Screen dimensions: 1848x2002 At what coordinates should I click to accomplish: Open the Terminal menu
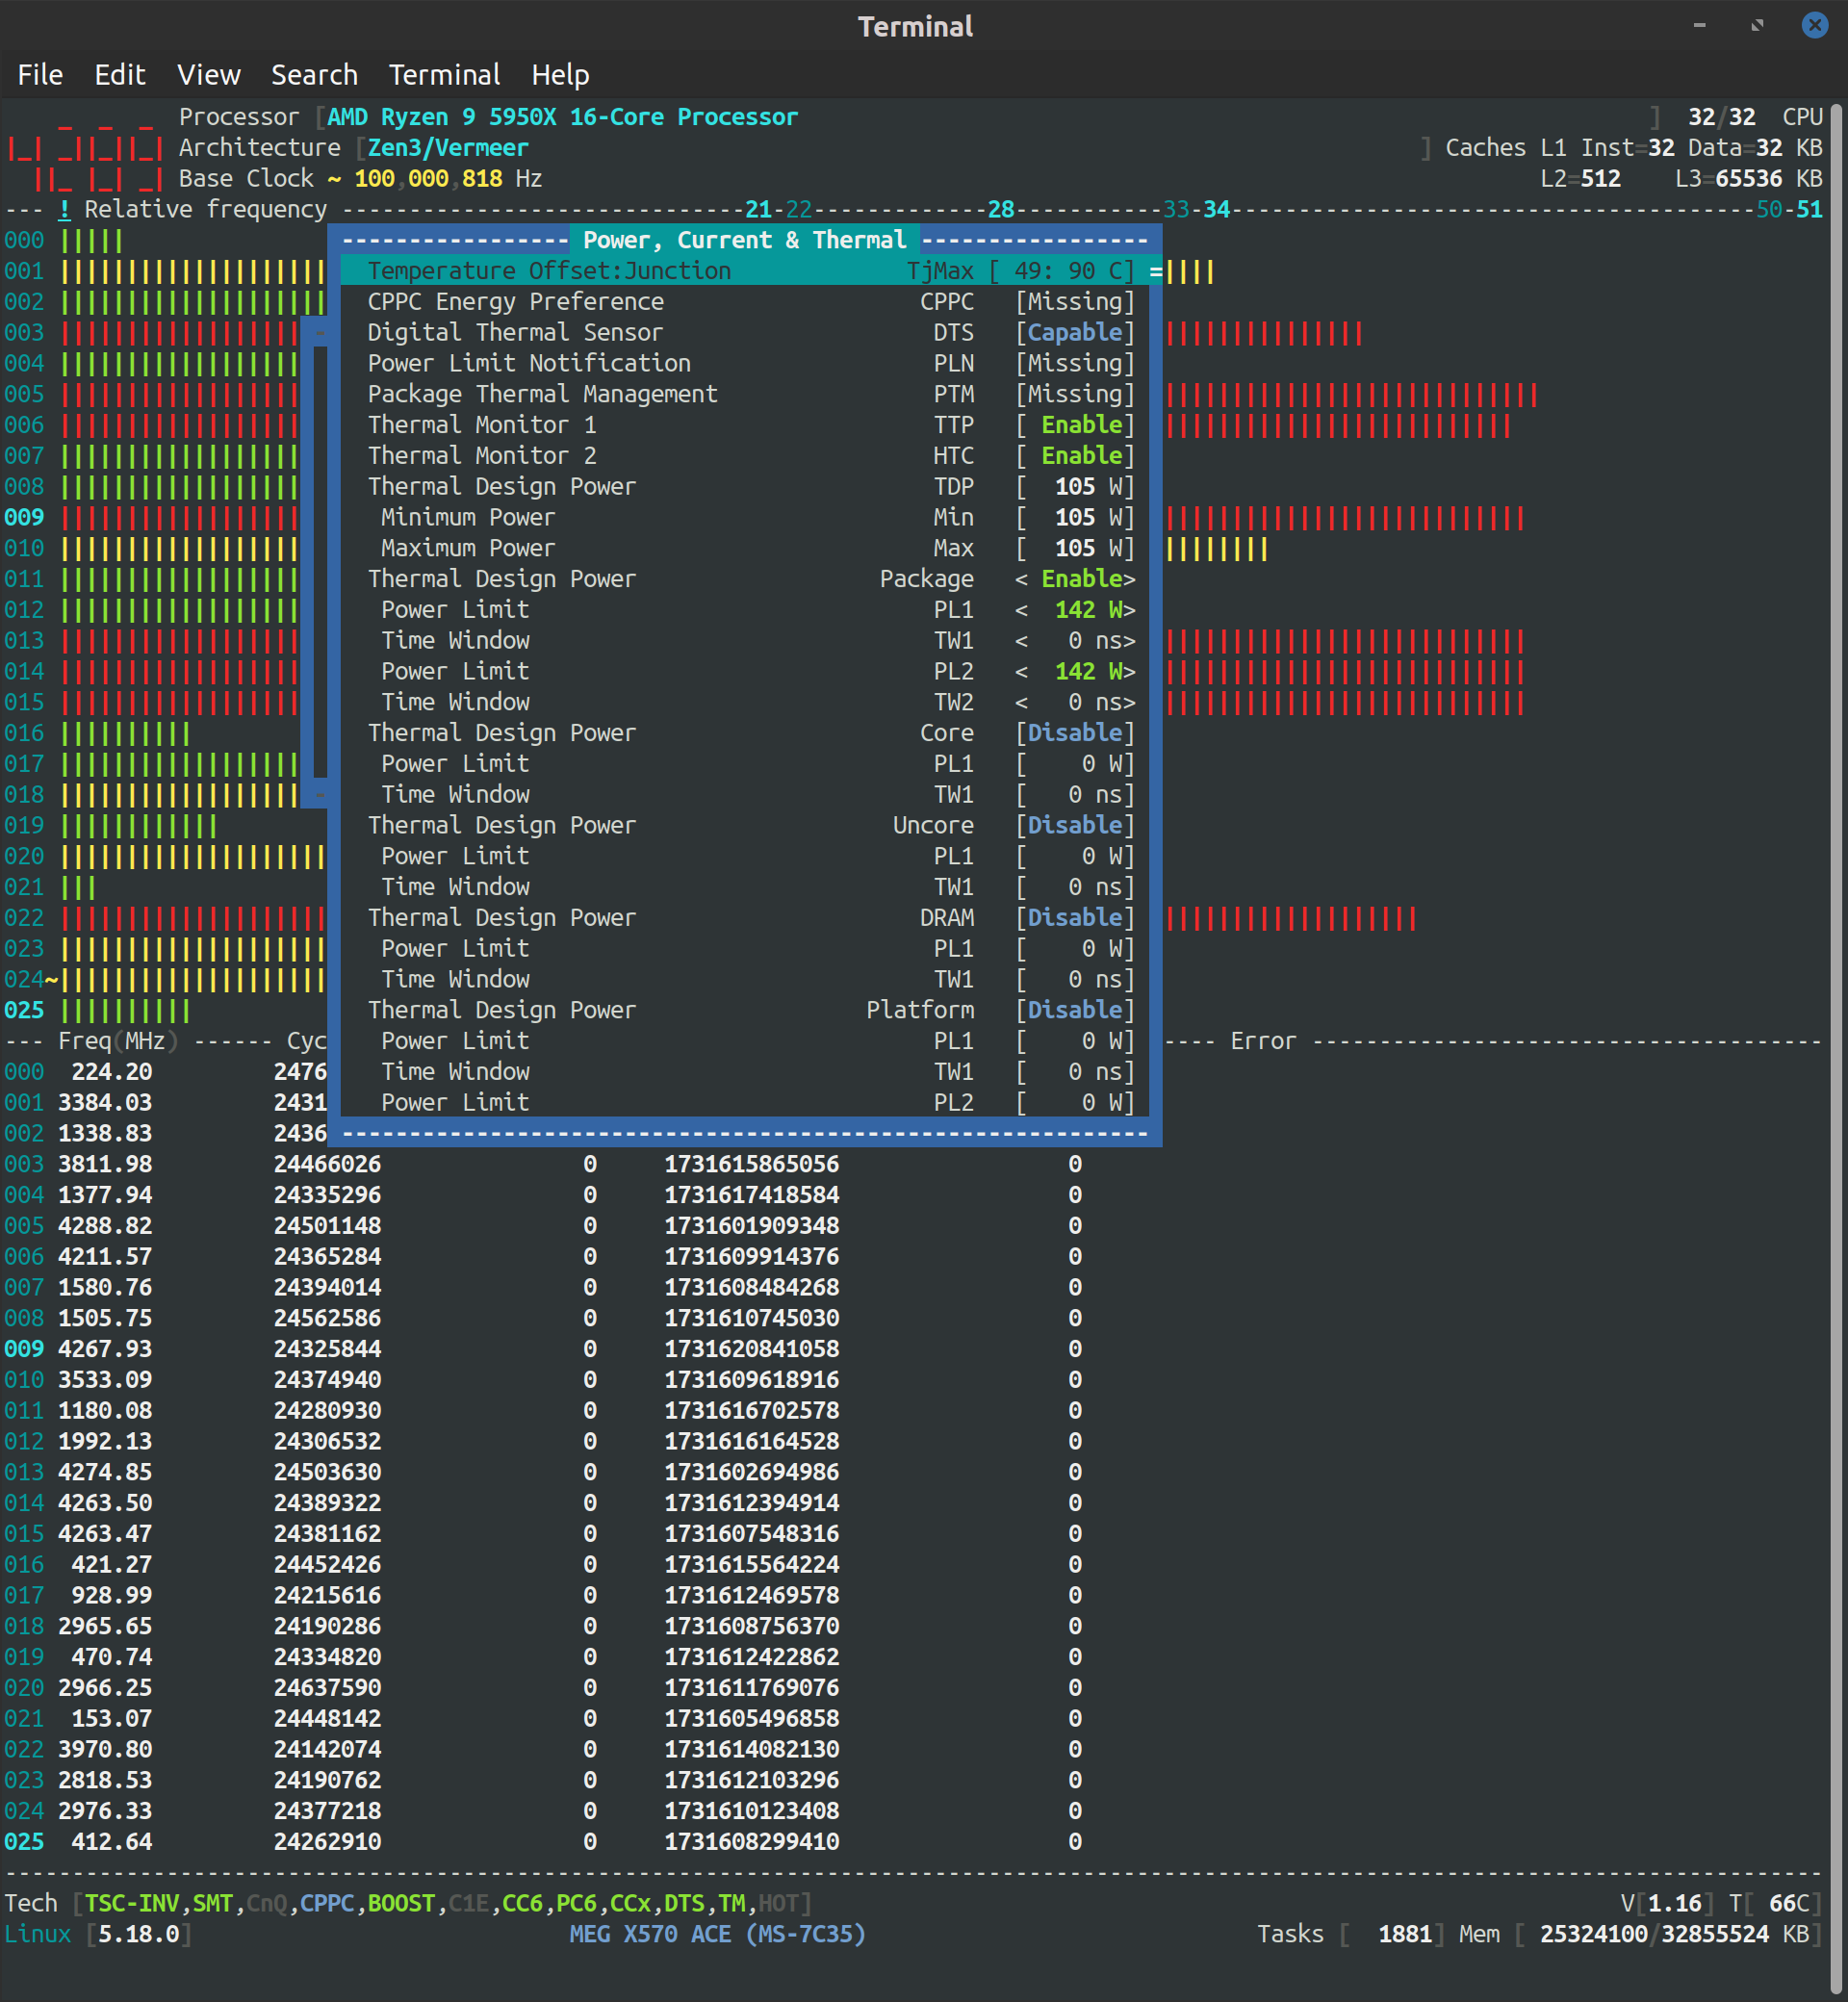click(444, 75)
